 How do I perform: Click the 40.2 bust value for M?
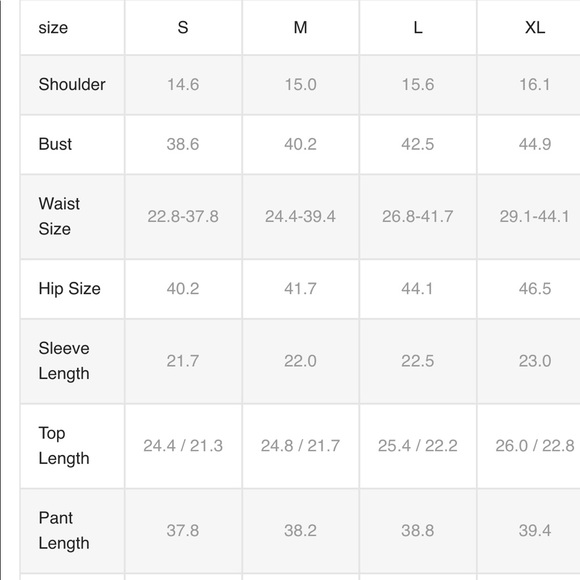click(x=300, y=144)
